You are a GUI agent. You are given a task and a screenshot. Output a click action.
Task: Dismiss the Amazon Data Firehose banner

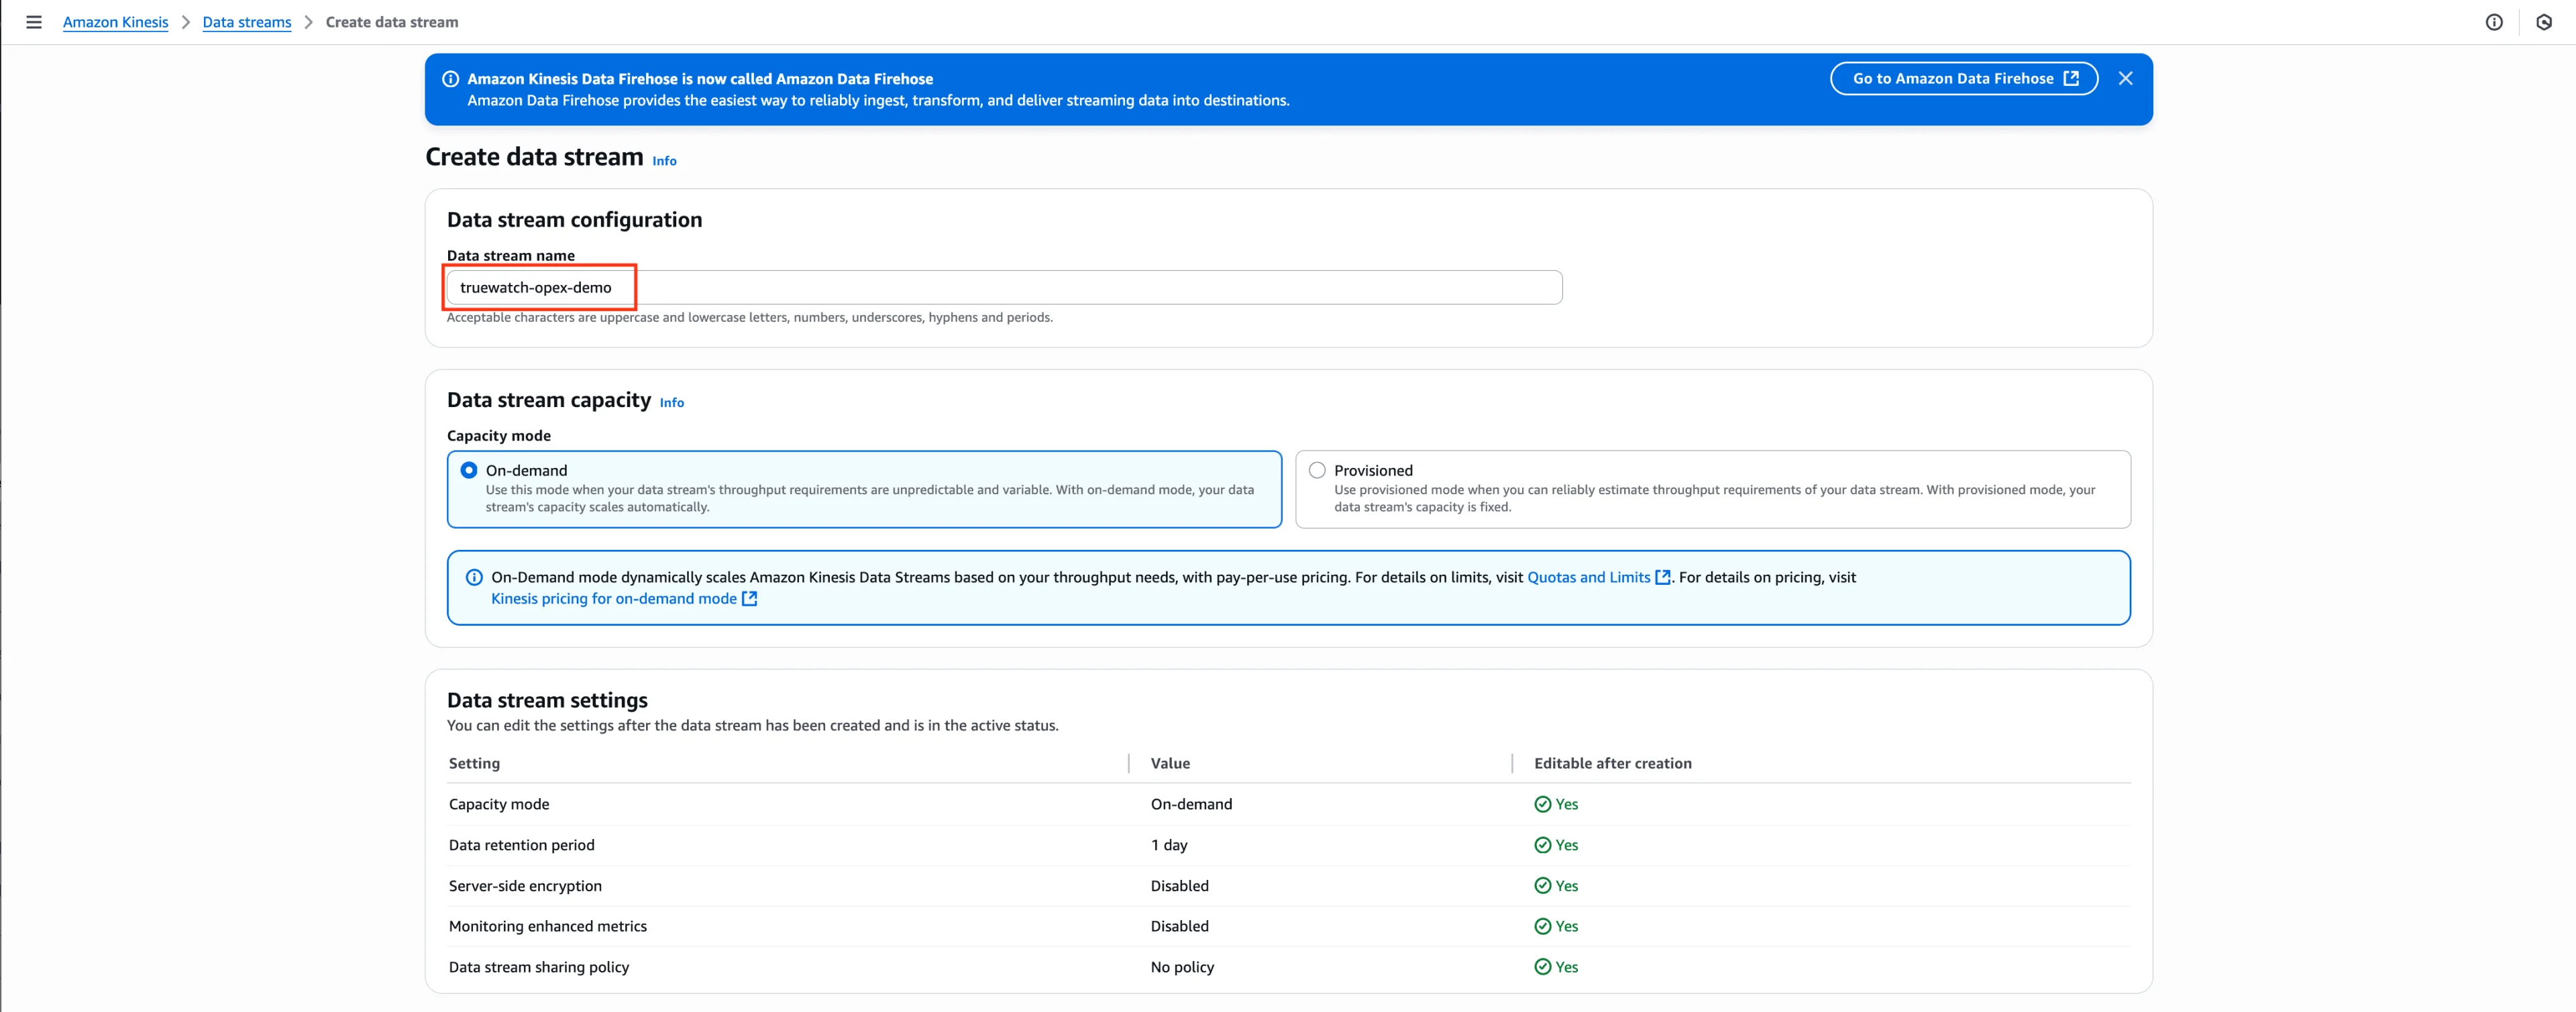click(2125, 78)
